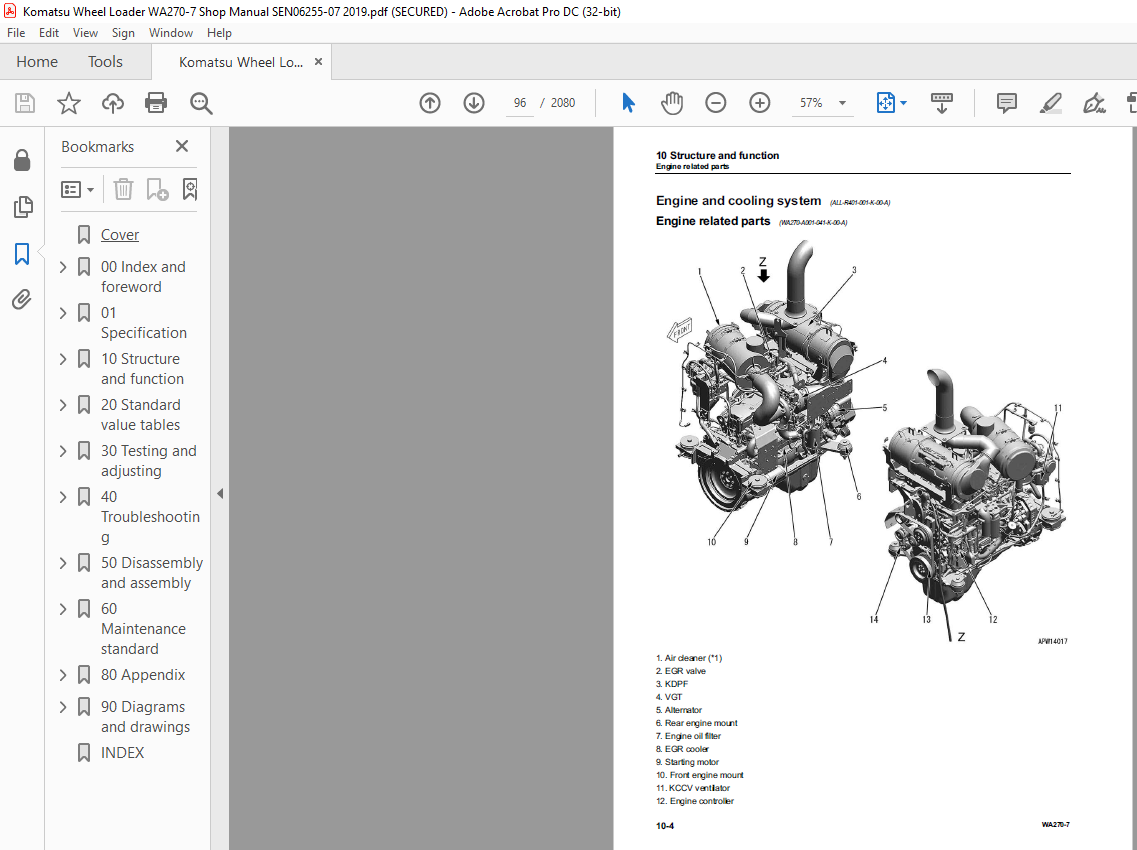Expand the 30 Testing and adjusting bookmark
1137x850 pixels.
tap(63, 451)
